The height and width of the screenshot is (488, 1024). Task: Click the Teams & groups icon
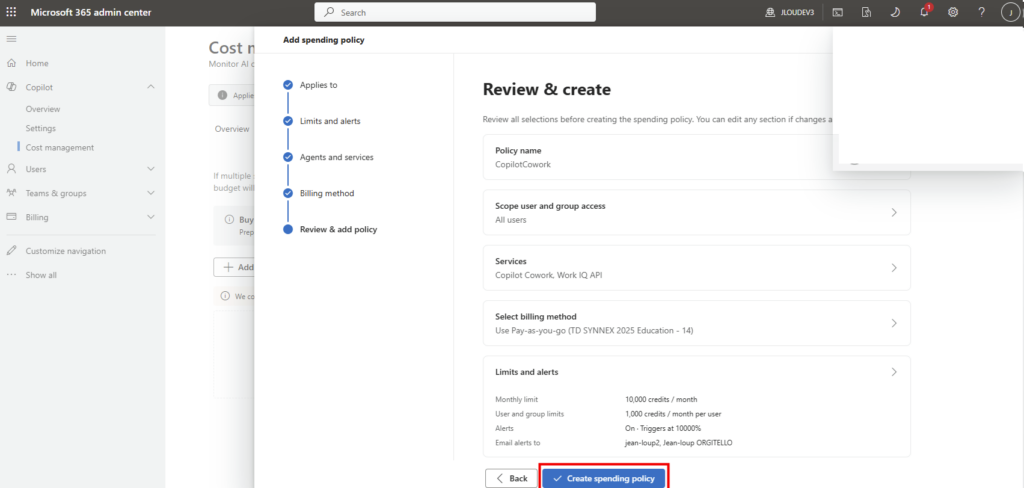11,193
